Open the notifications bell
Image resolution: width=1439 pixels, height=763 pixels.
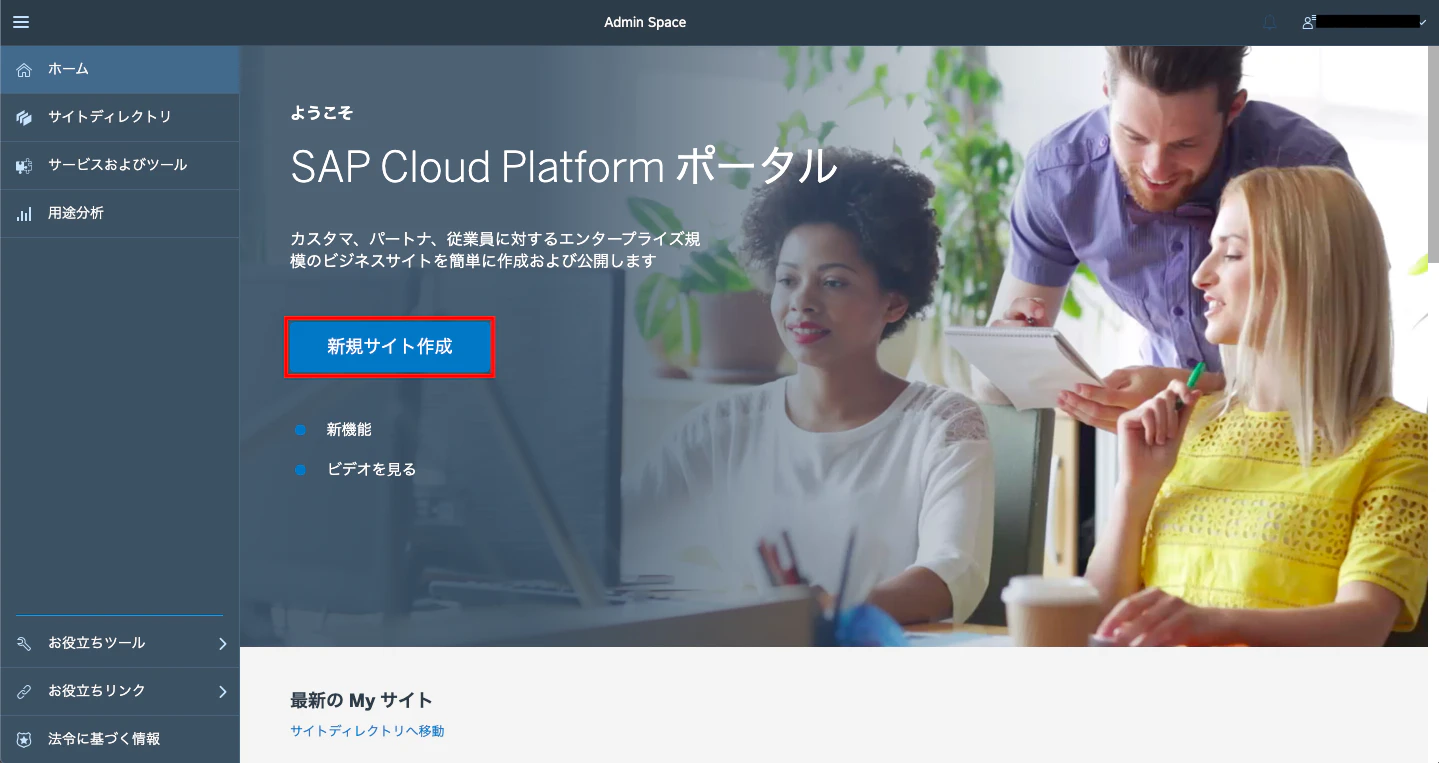[x=1270, y=22]
